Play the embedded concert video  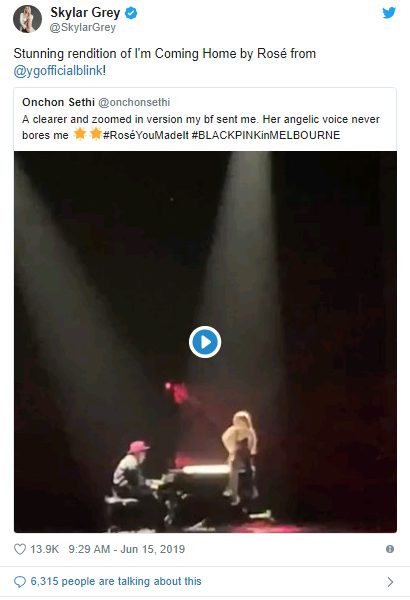click(205, 342)
